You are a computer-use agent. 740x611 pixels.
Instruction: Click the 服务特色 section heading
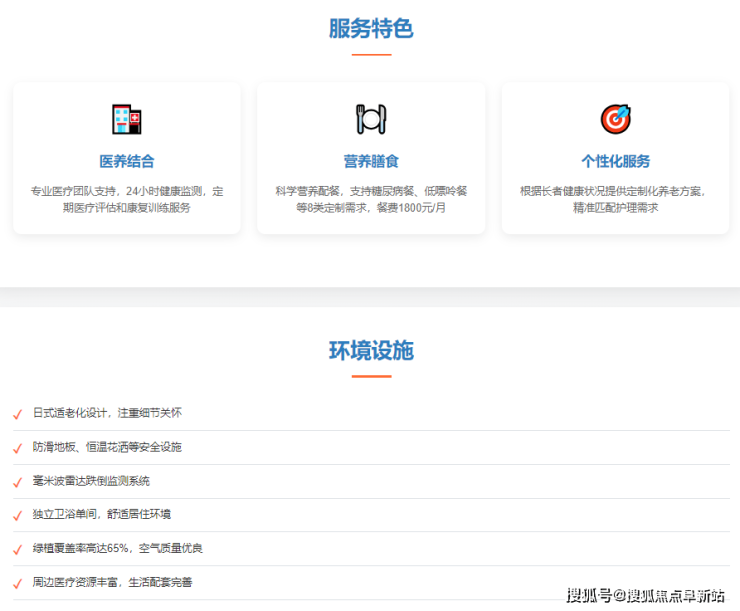(371, 28)
